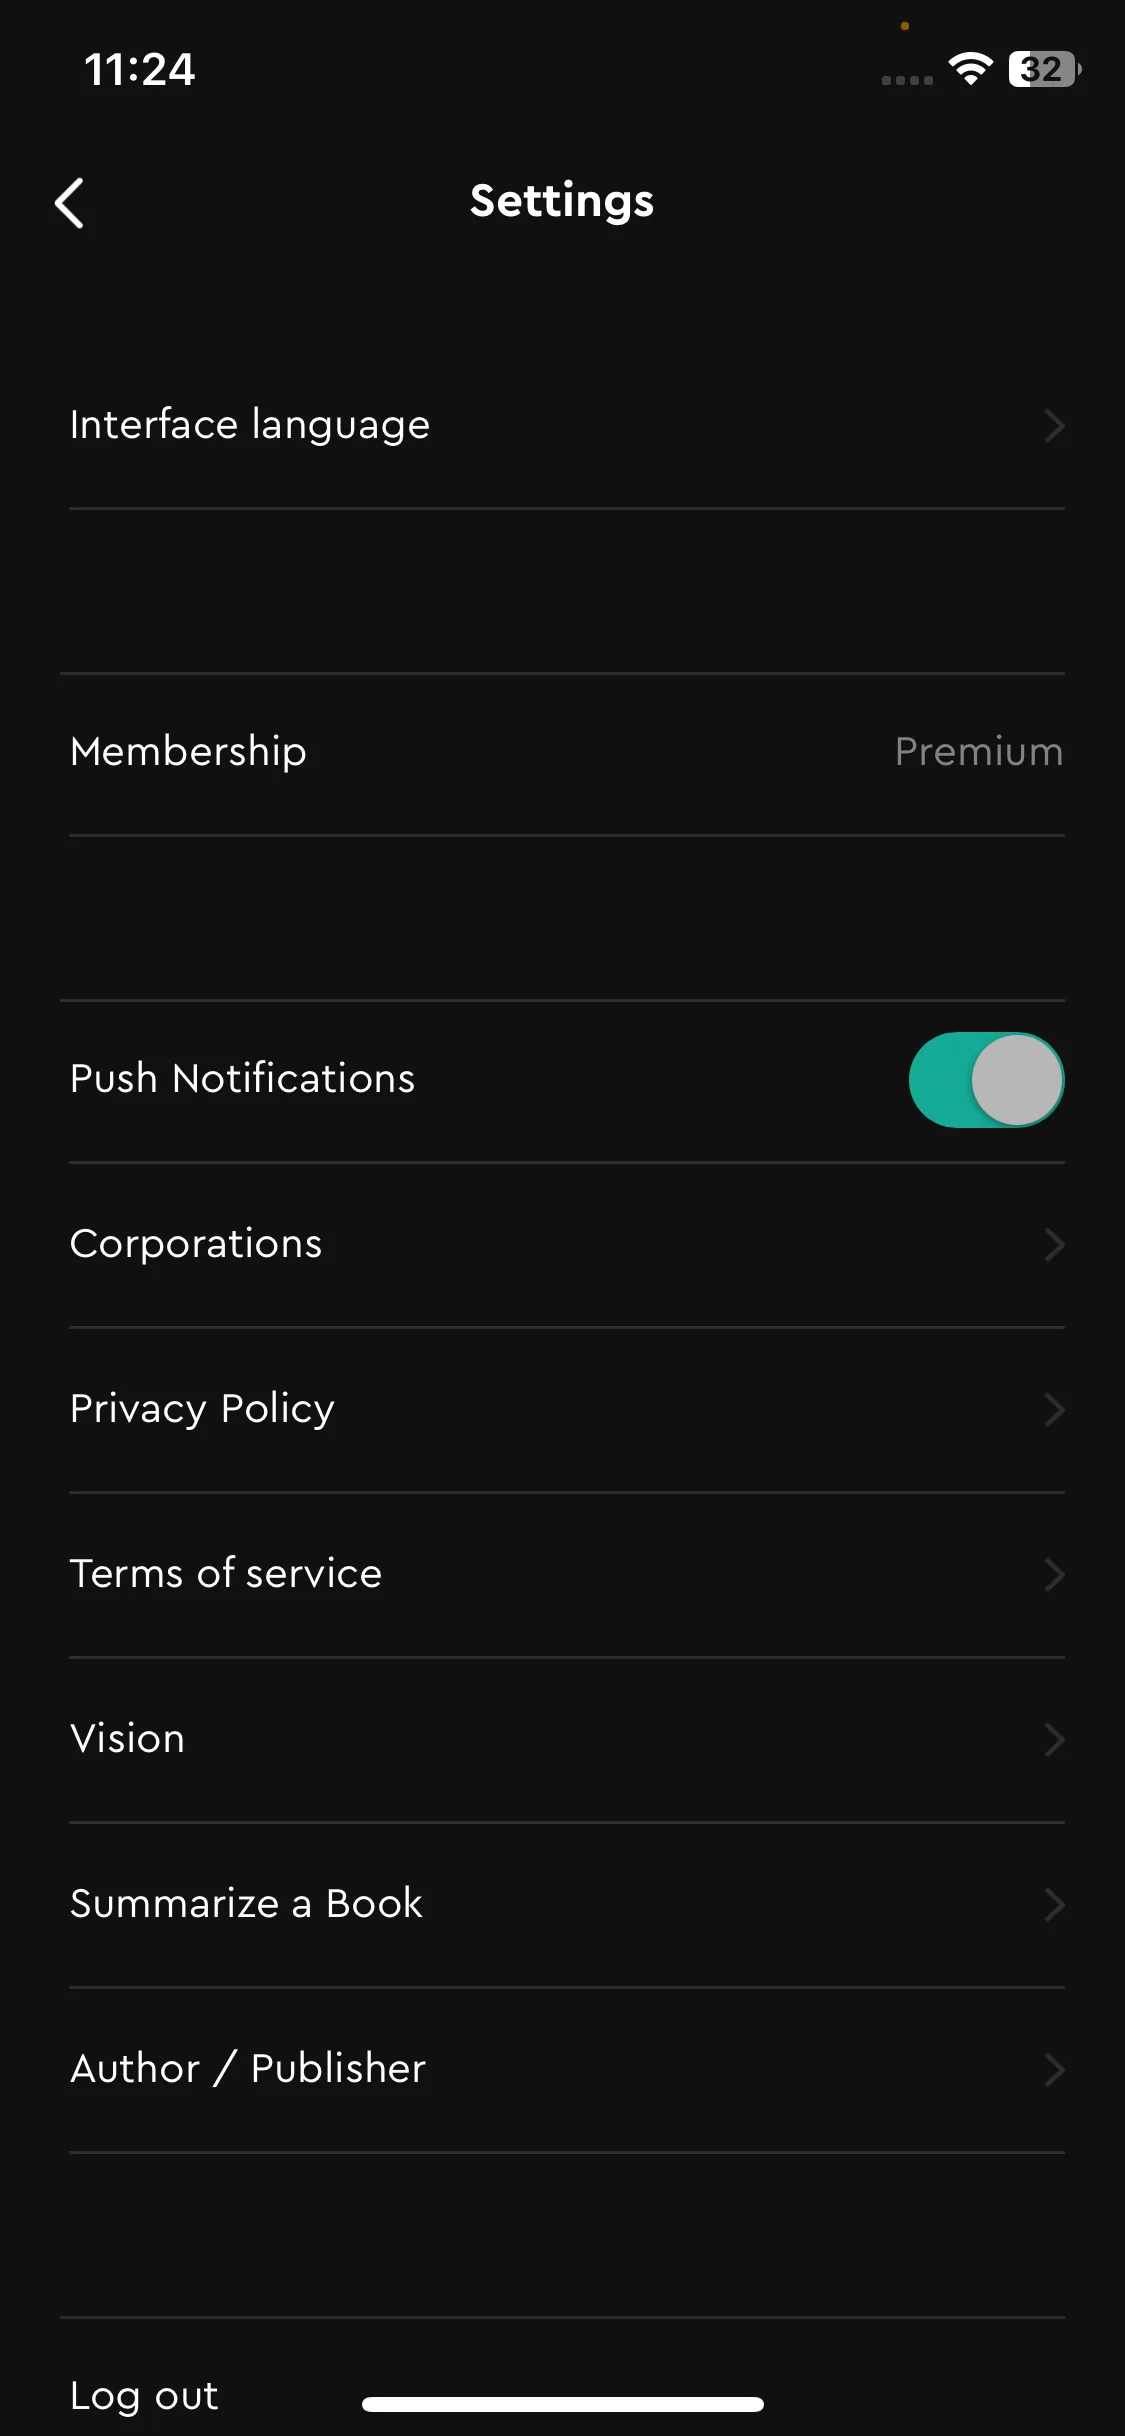Open the Membership row
Viewport: 1125px width, 2436px height.
[x=567, y=753]
